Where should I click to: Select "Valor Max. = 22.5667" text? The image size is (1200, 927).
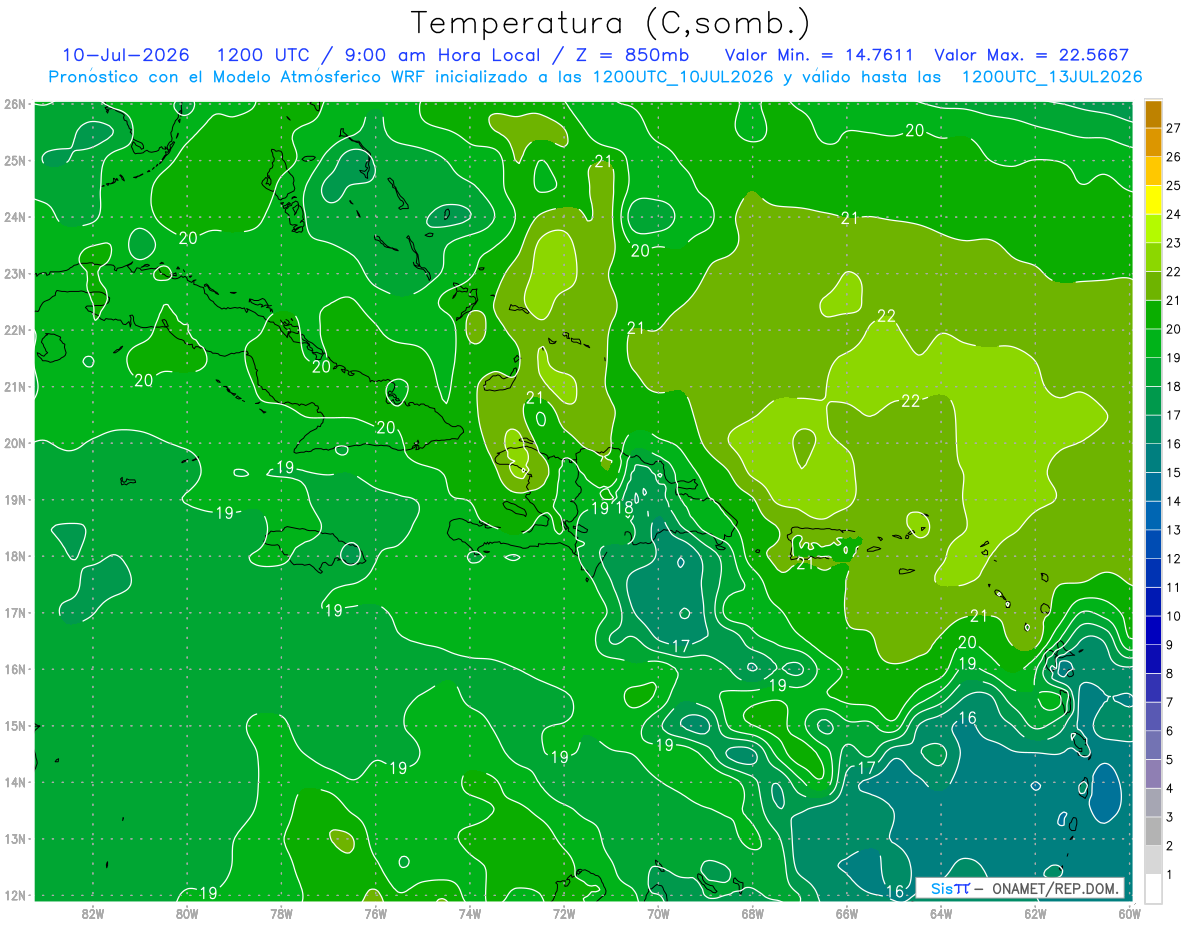pyautogui.click(x=1033, y=55)
